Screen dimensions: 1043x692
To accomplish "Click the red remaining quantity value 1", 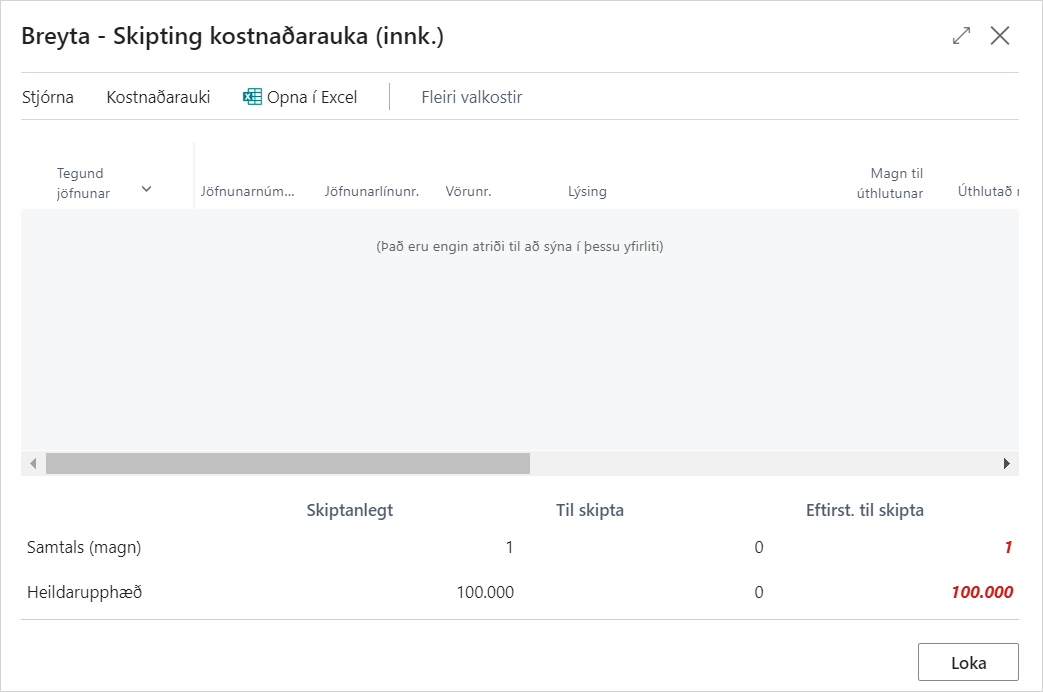I will [x=1008, y=547].
